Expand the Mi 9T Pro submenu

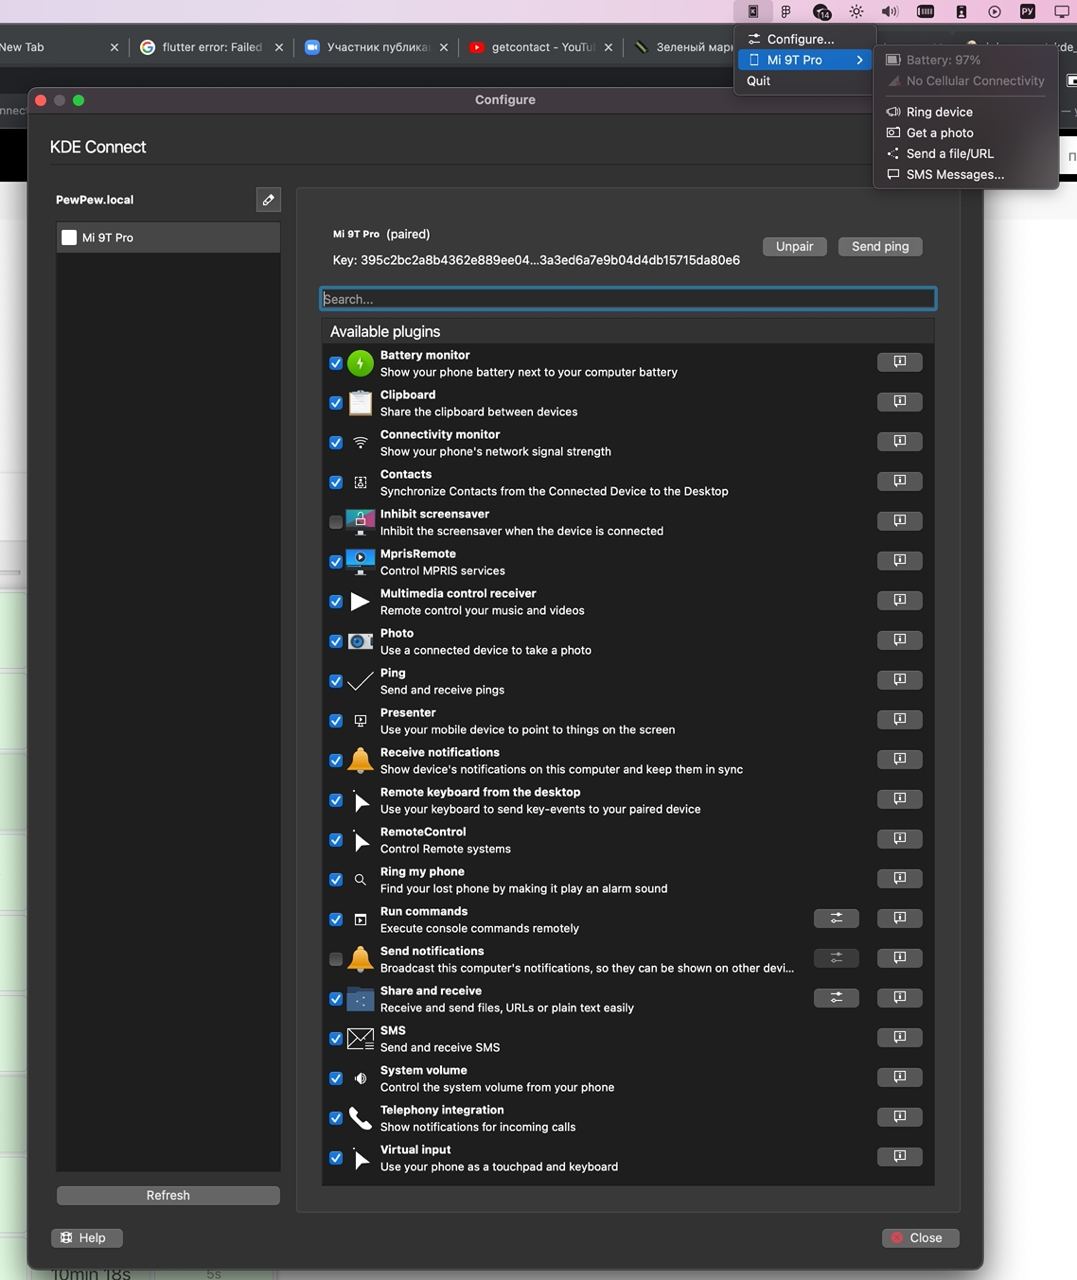coord(805,60)
